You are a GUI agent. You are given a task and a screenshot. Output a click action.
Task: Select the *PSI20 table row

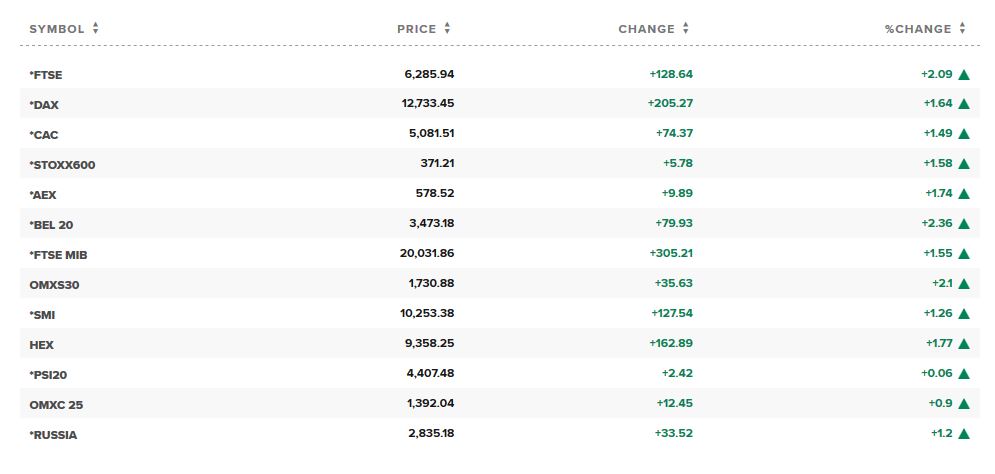pos(499,374)
